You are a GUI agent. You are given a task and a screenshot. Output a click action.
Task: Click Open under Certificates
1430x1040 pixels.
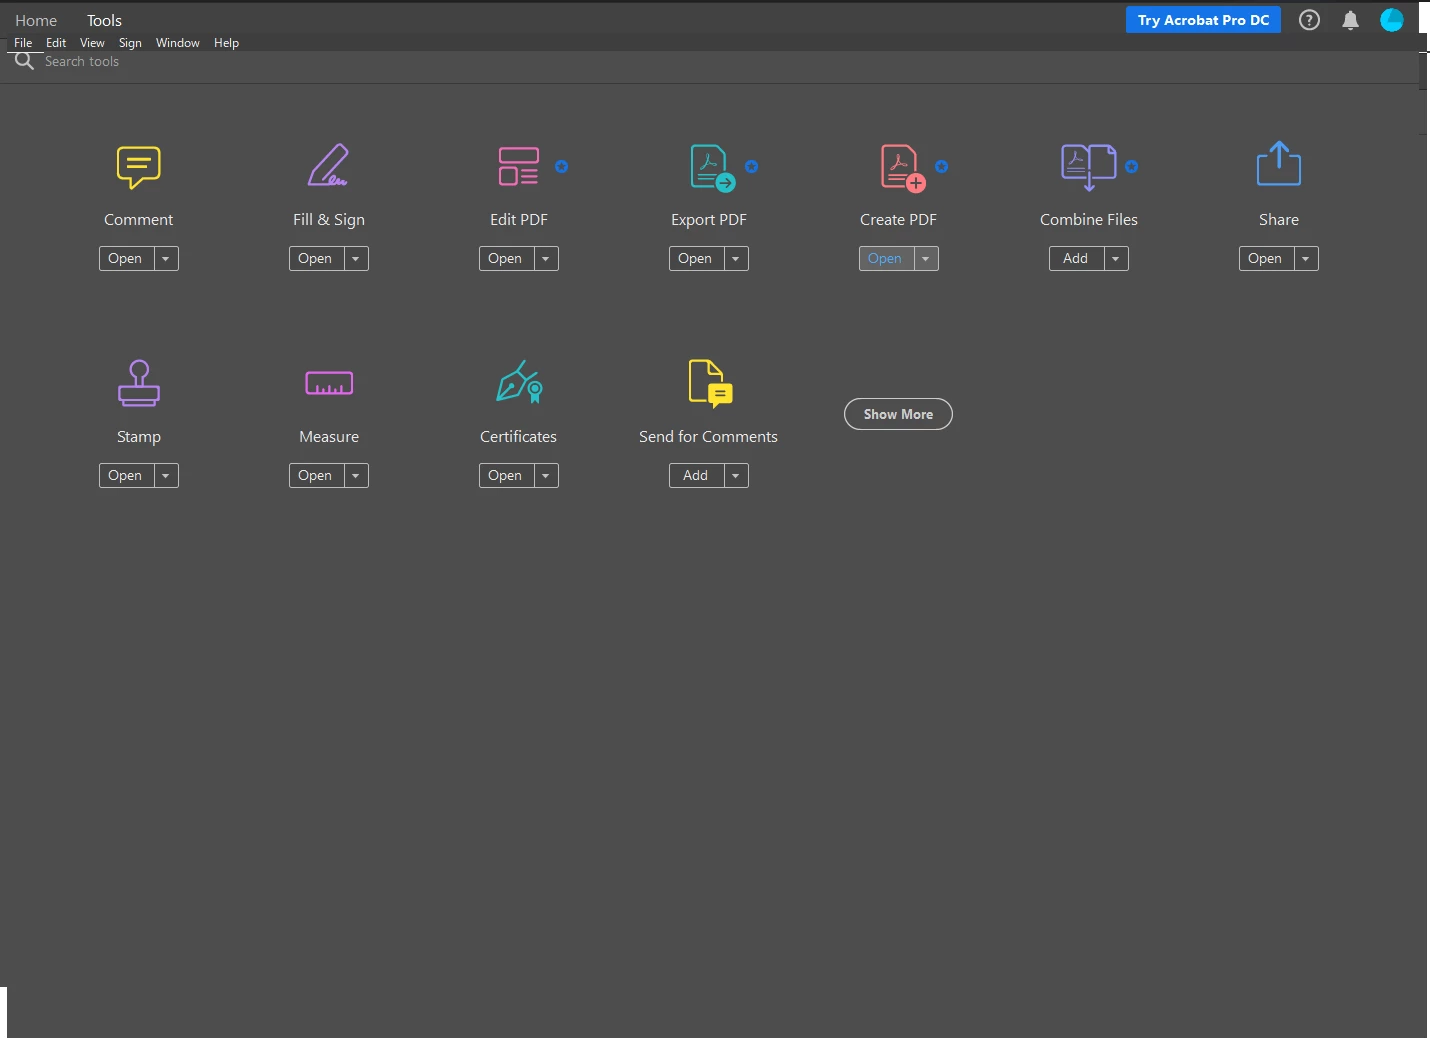click(x=506, y=476)
